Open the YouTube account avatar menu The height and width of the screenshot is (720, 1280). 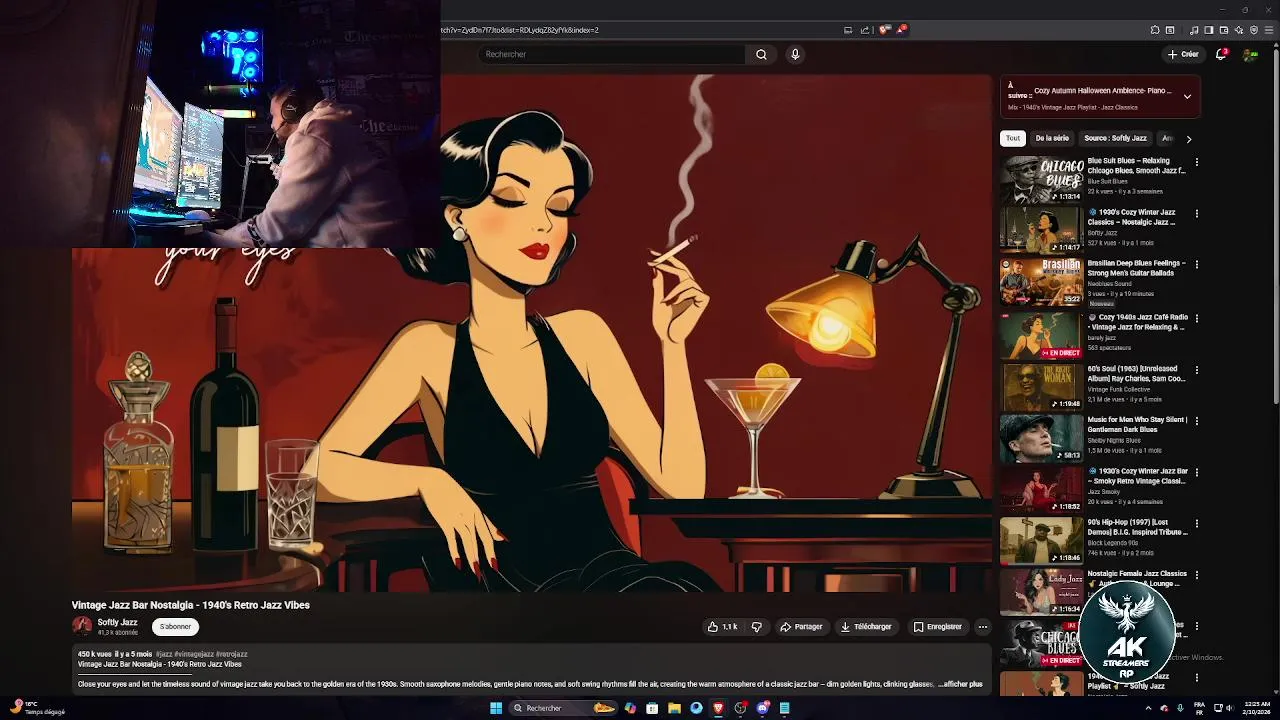pos(1250,55)
